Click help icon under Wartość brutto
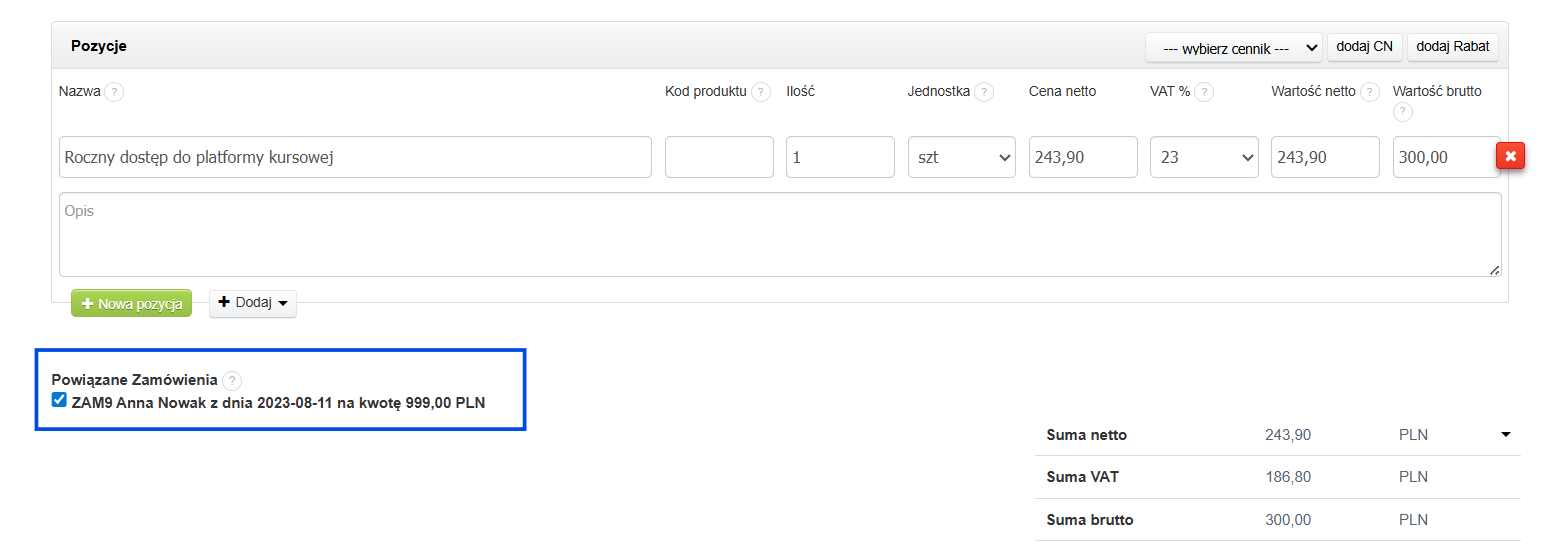 coord(1402,112)
